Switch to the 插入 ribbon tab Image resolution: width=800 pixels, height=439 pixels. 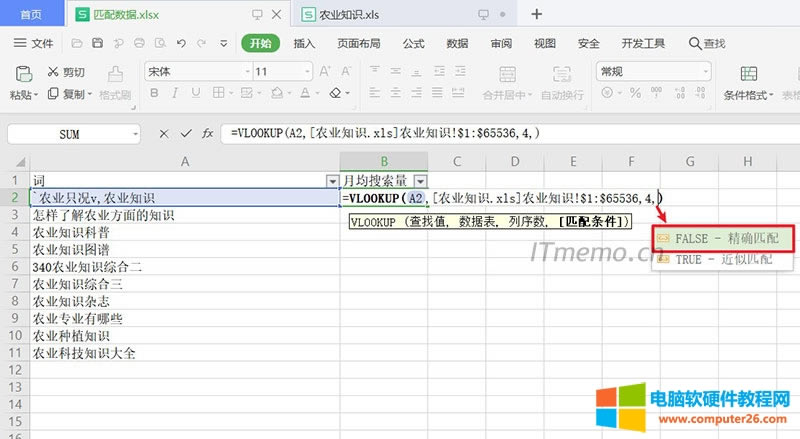pos(304,43)
